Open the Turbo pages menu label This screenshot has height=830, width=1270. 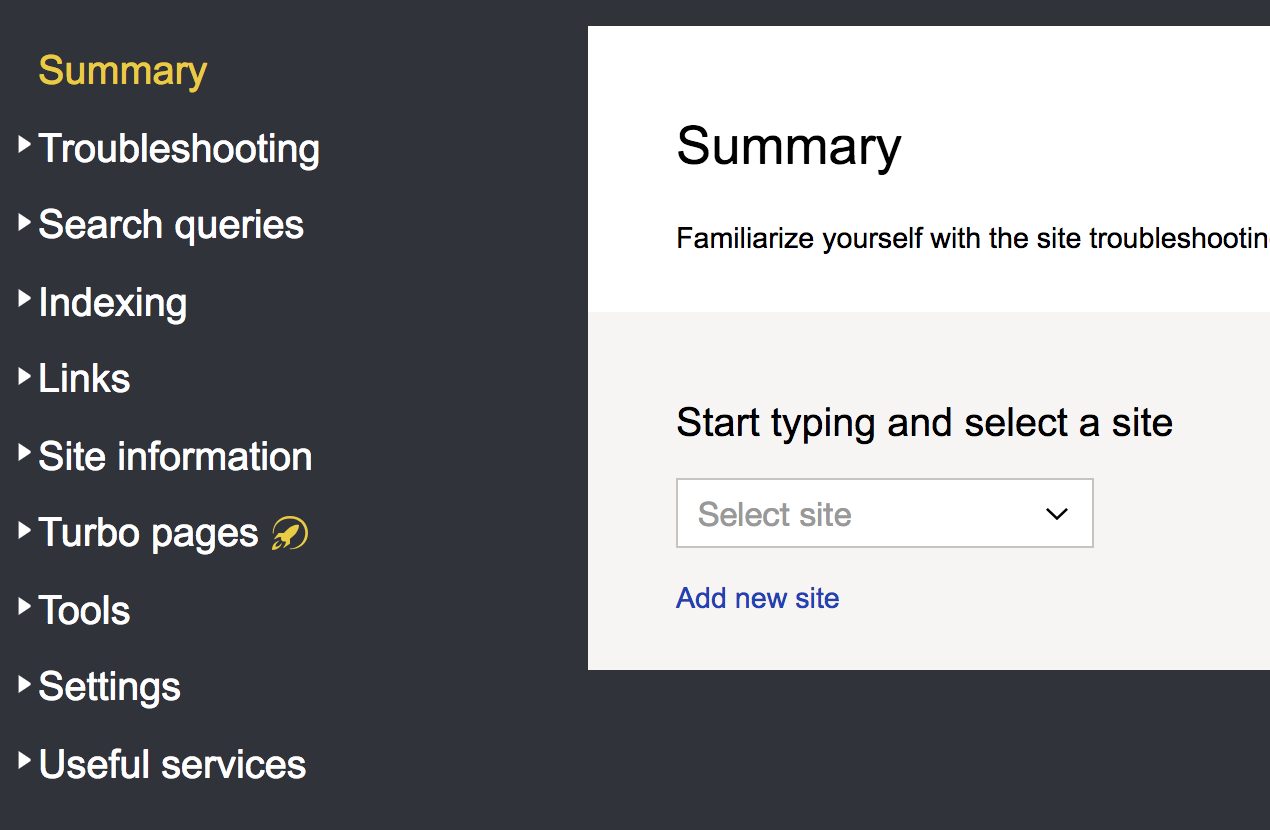(x=148, y=534)
